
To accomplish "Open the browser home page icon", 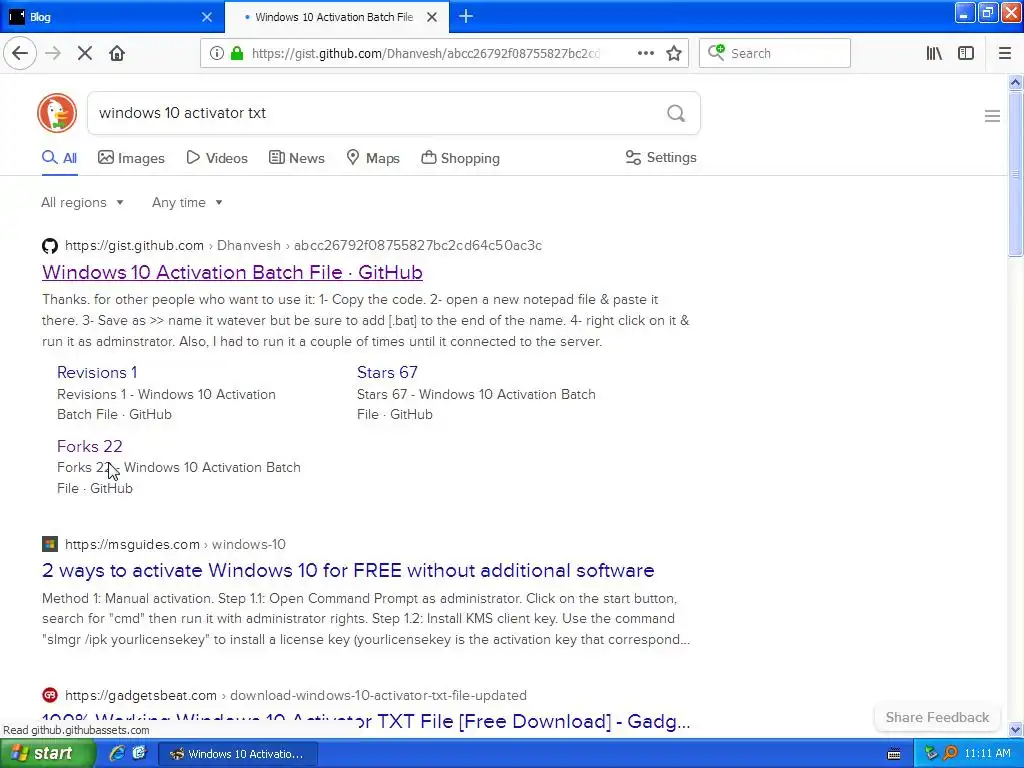I will 117,54.
